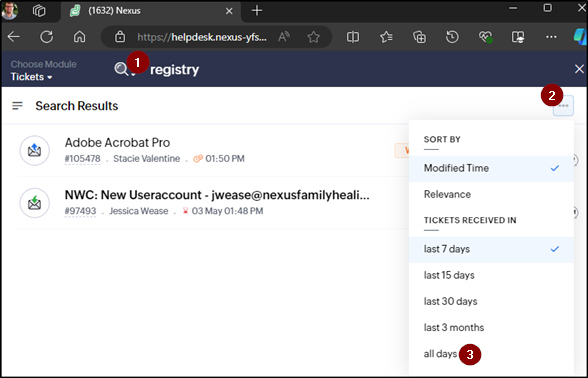Click the 01:50 PM timestamp

(x=225, y=159)
